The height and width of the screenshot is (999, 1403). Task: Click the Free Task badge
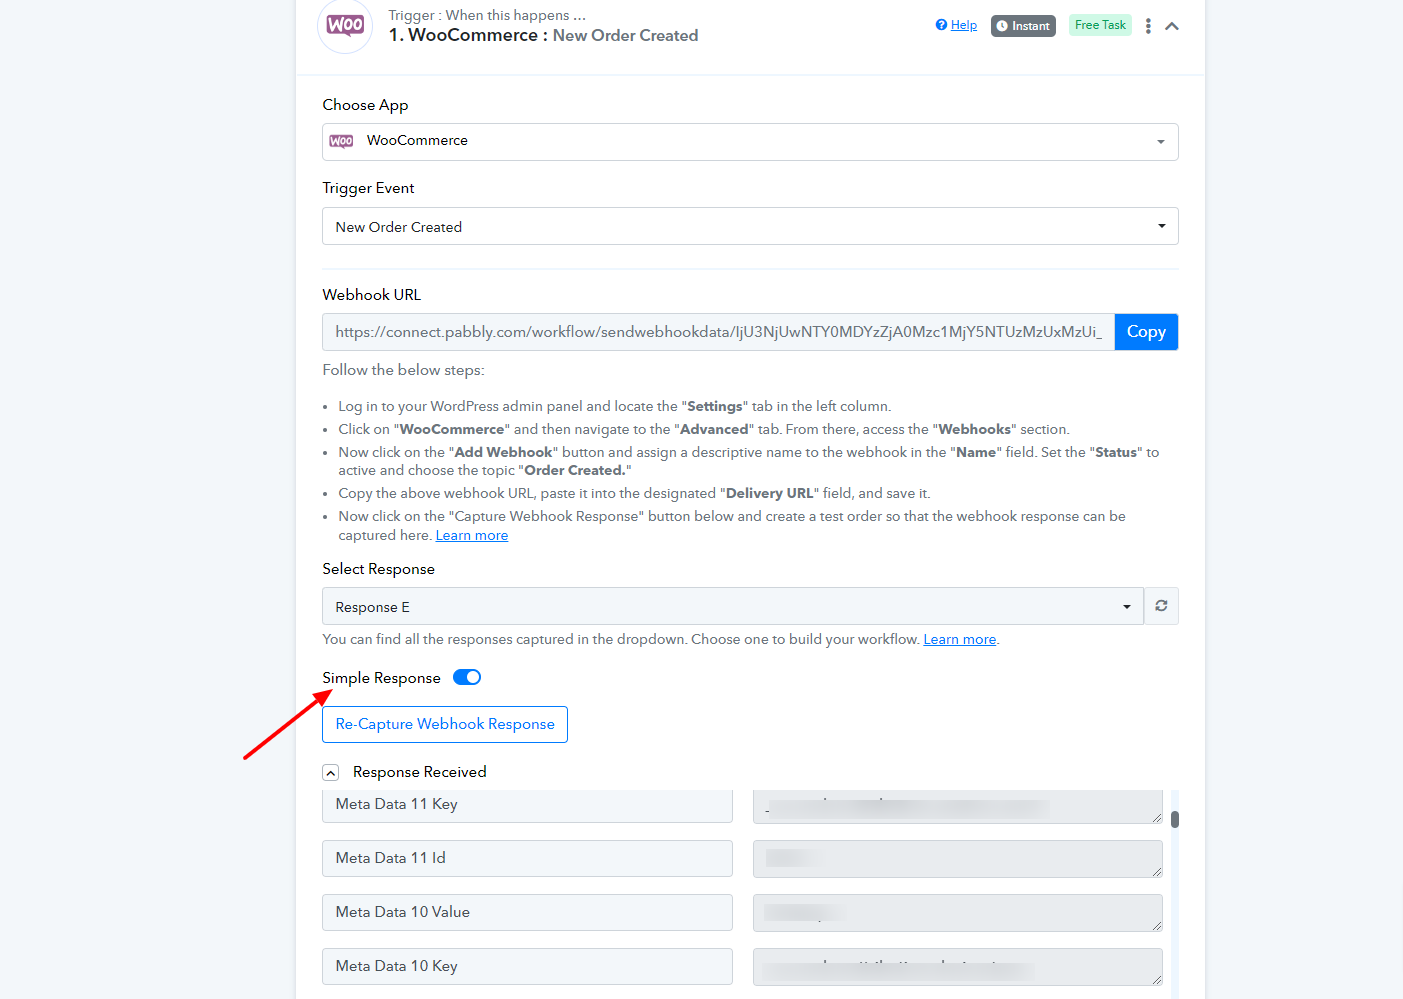click(1100, 25)
